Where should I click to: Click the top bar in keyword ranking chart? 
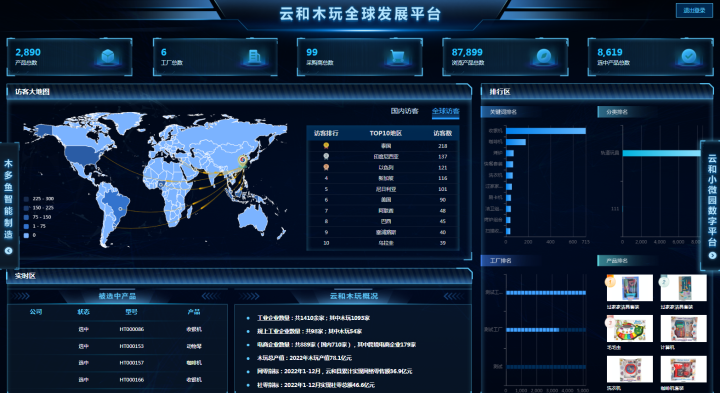[x=546, y=131]
